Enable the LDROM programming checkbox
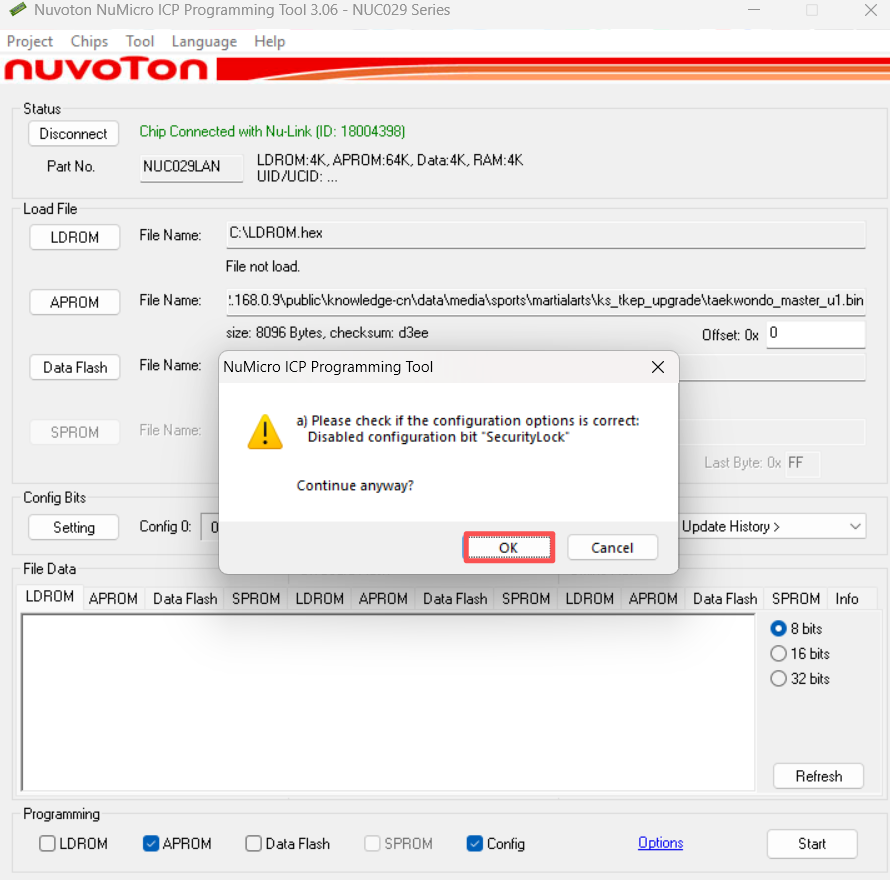The height and width of the screenshot is (880, 890). 48,844
